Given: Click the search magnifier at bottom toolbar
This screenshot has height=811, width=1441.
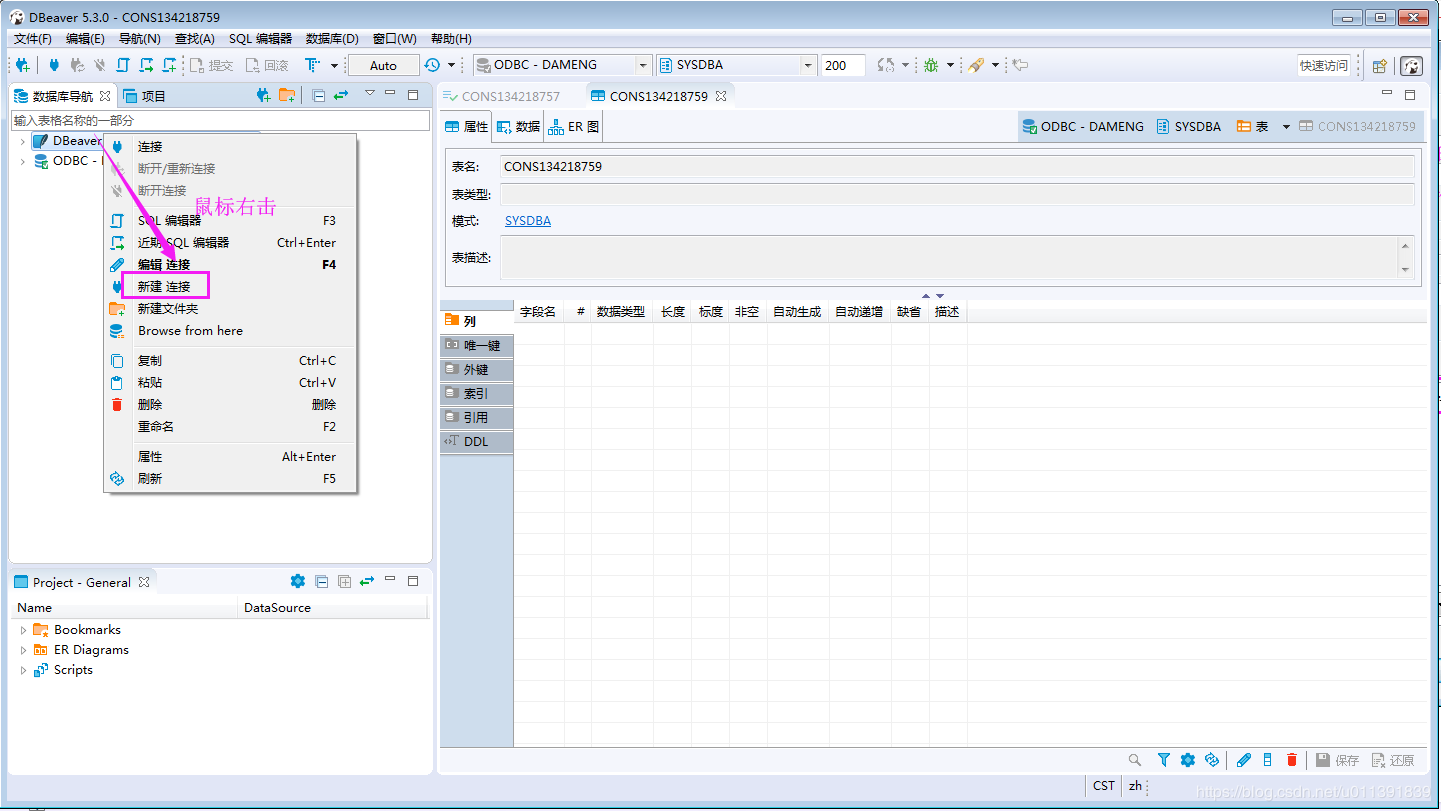Looking at the screenshot, I should pyautogui.click(x=1134, y=760).
